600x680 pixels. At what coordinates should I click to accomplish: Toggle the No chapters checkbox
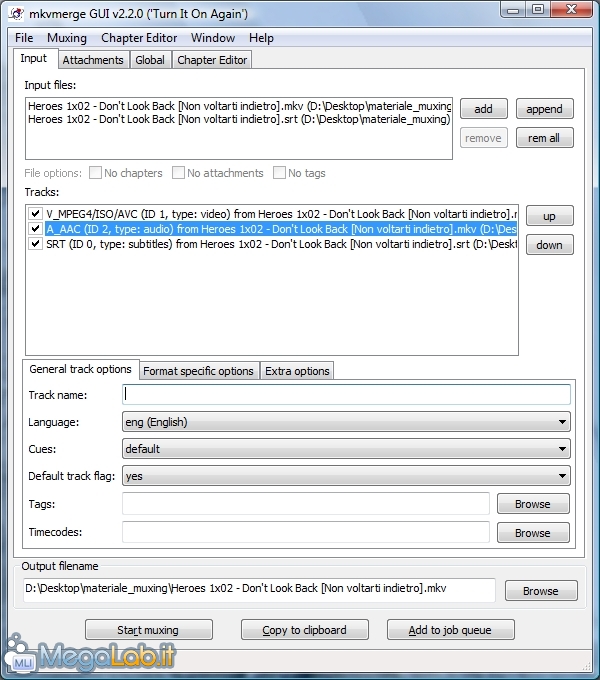click(x=95, y=173)
